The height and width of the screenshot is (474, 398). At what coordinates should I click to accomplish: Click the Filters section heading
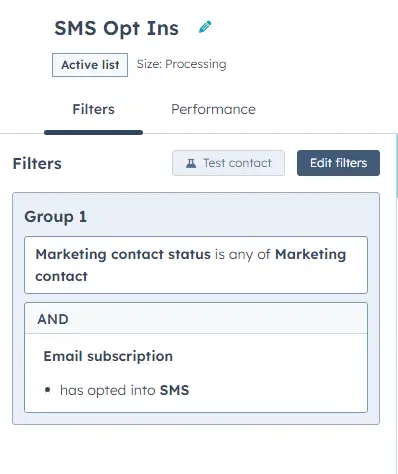37,164
